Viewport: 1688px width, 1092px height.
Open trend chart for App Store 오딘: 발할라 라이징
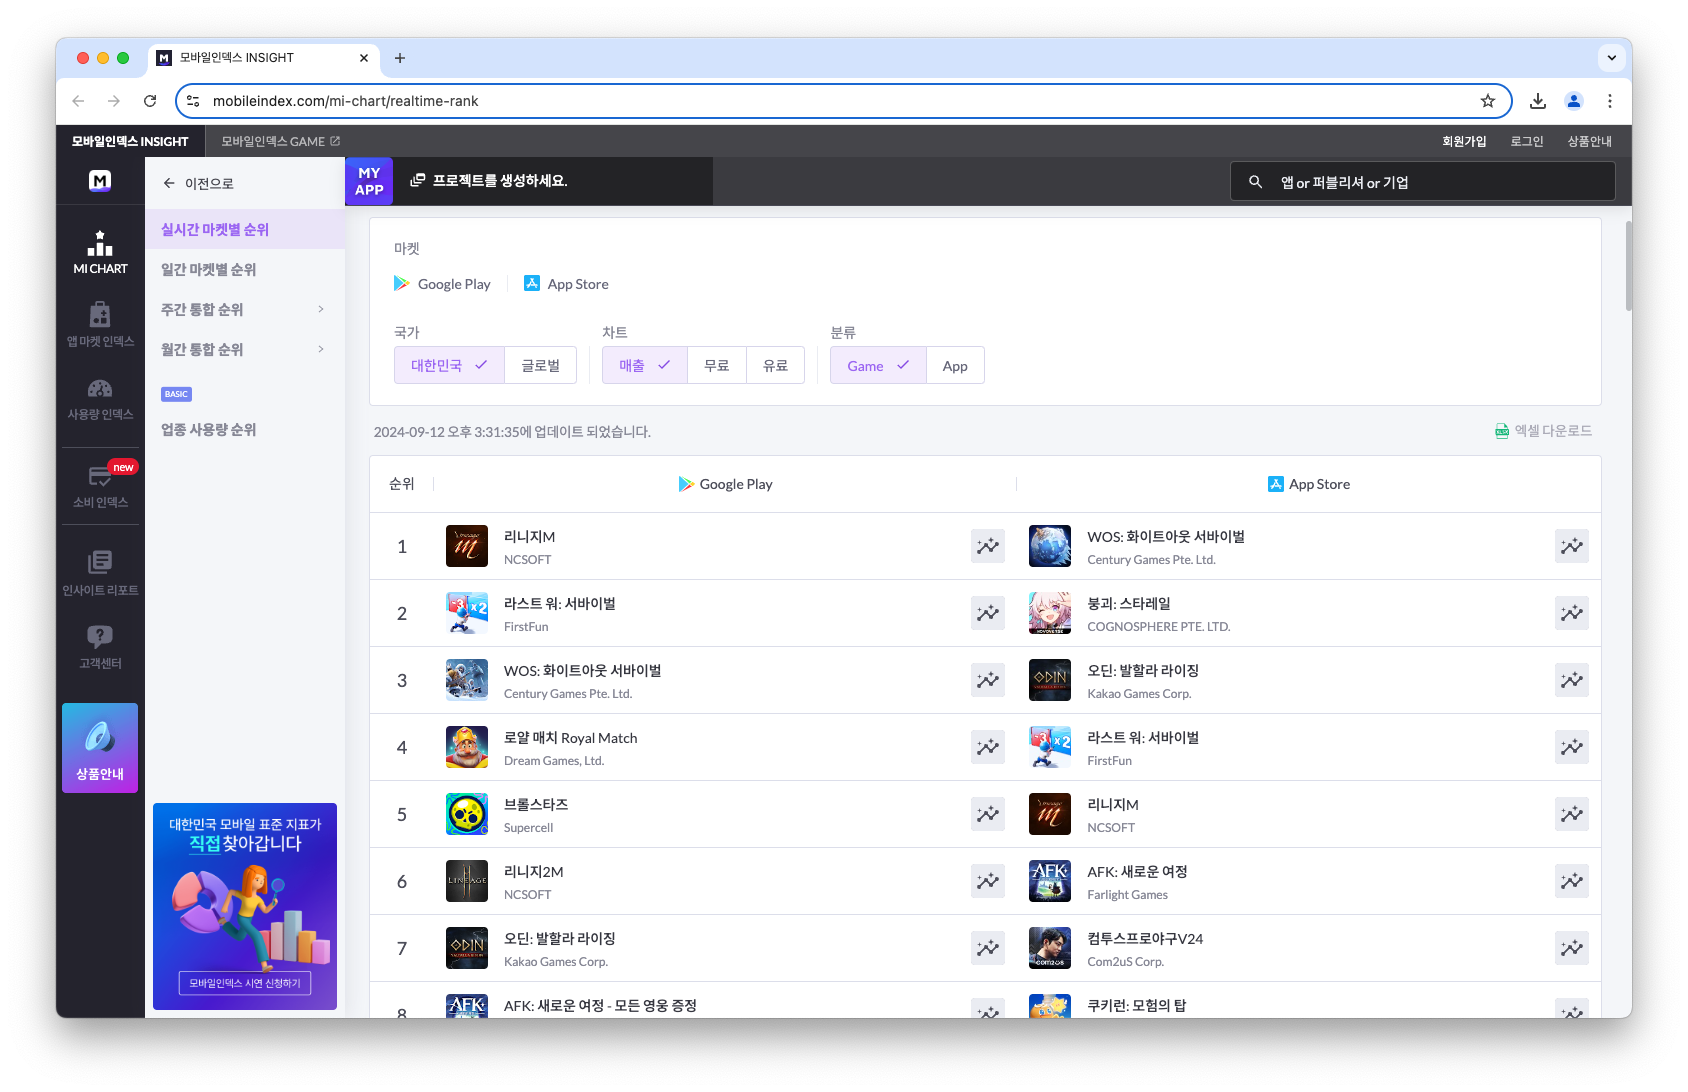1572,680
